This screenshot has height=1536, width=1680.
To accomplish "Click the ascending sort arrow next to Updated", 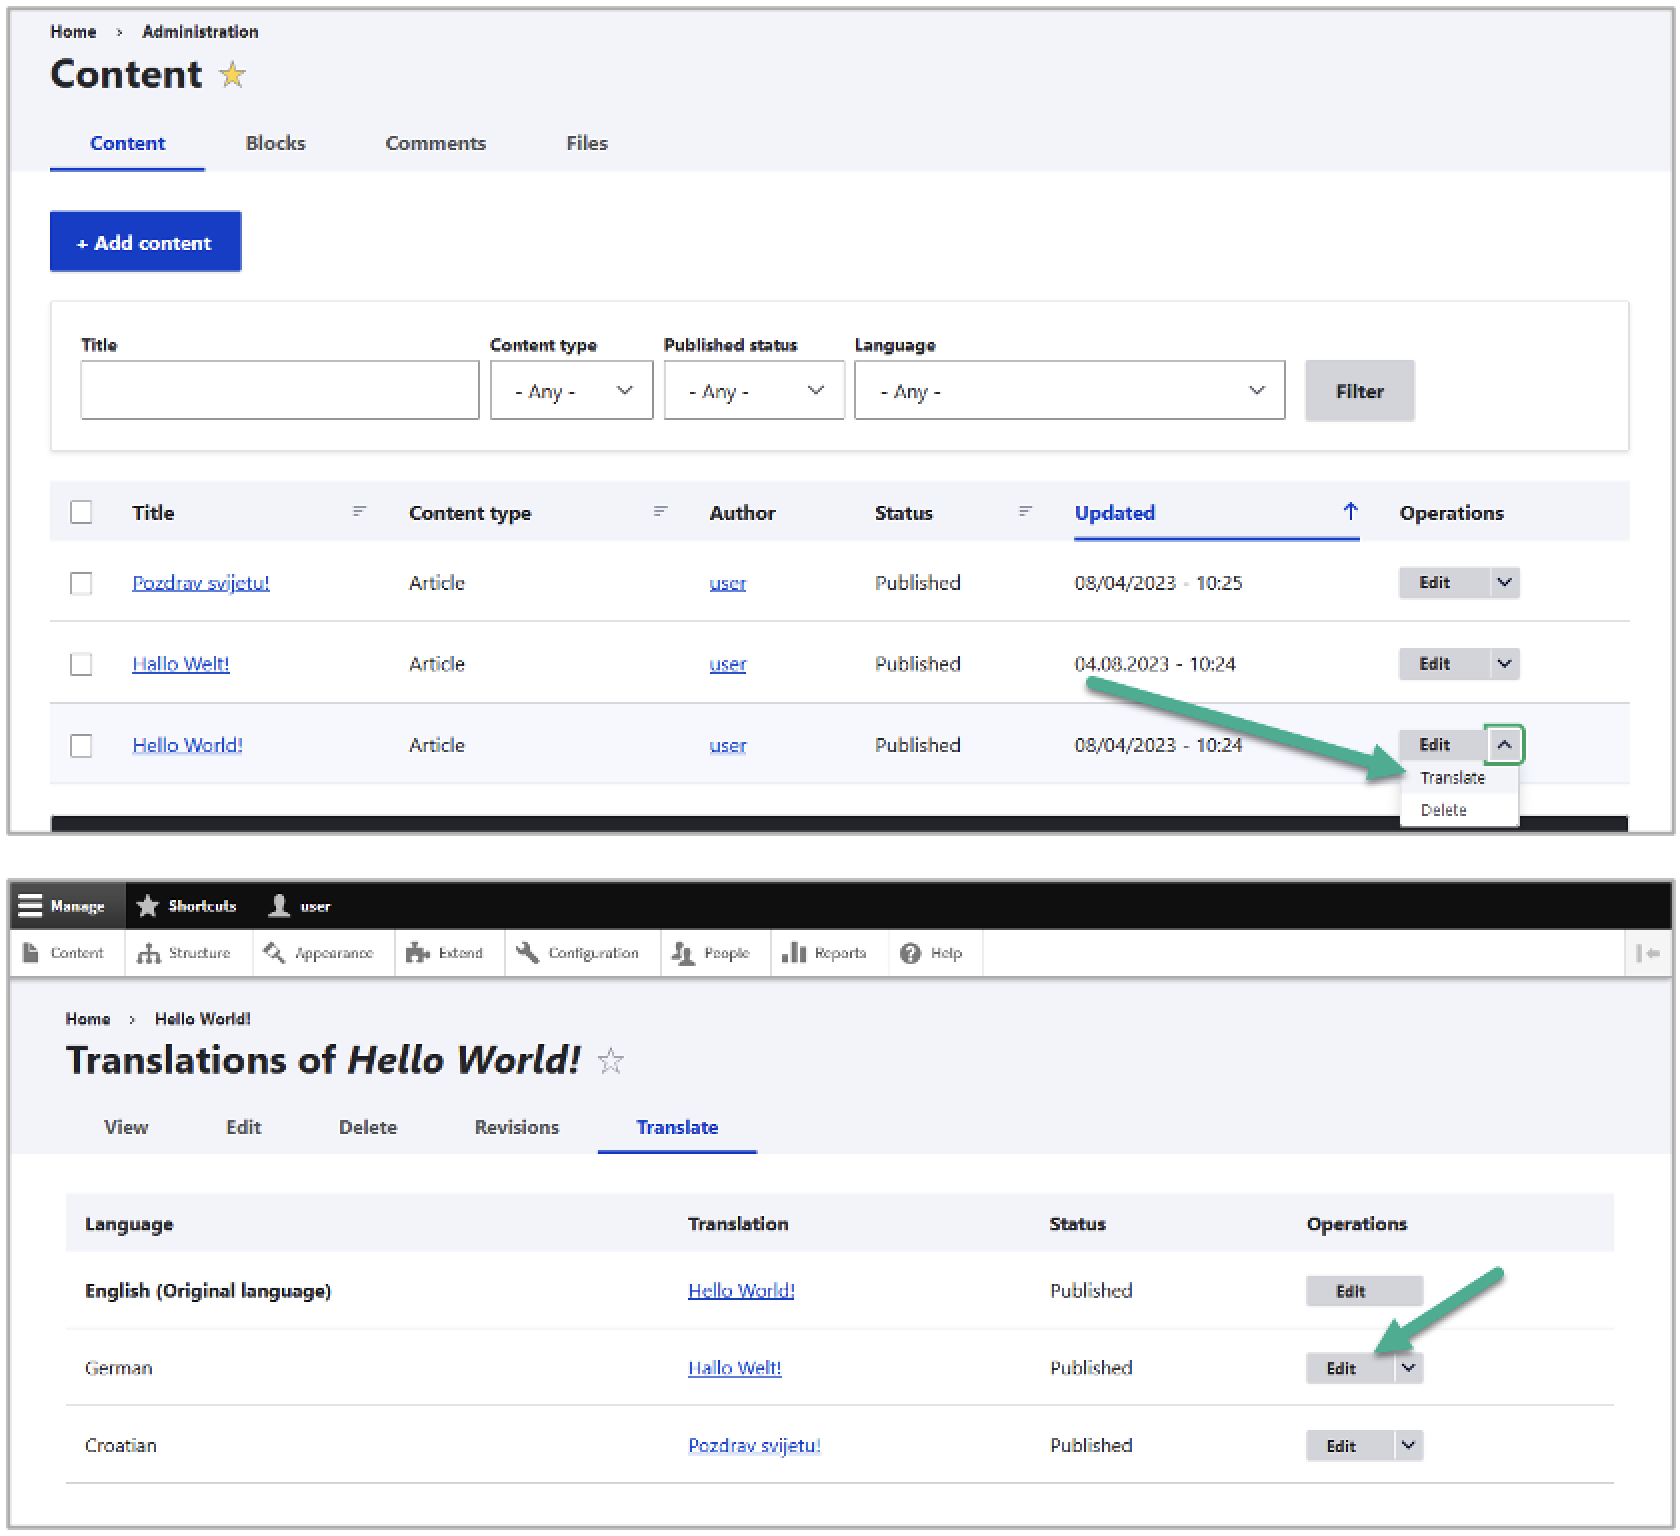I will (1350, 511).
